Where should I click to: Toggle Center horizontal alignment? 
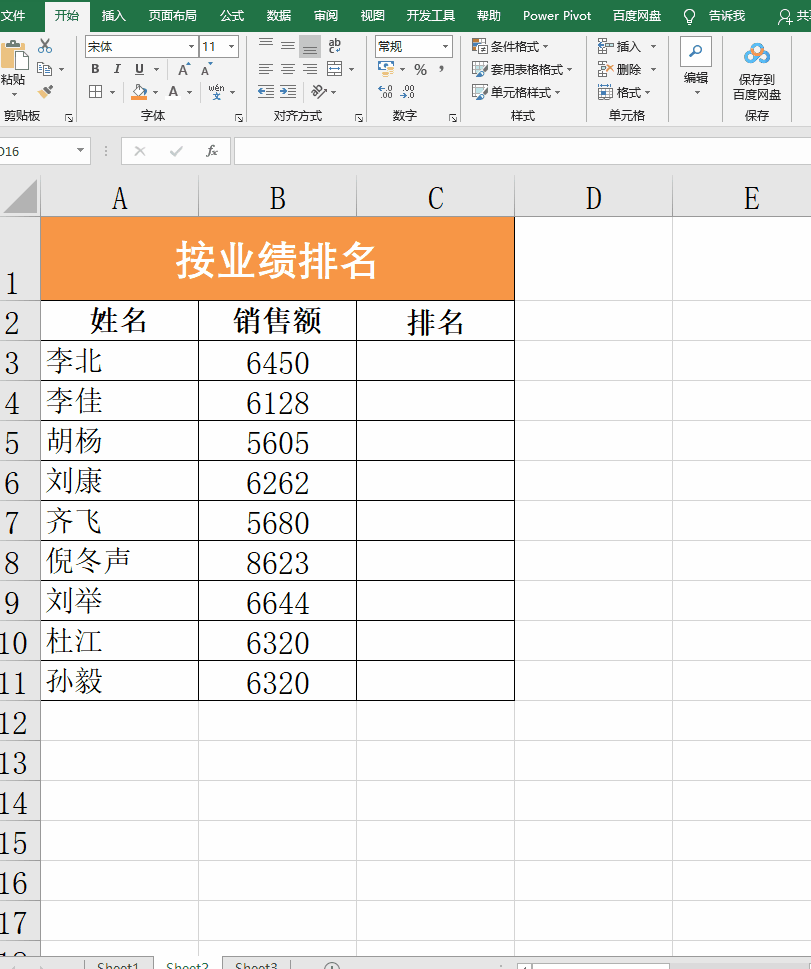coord(288,69)
